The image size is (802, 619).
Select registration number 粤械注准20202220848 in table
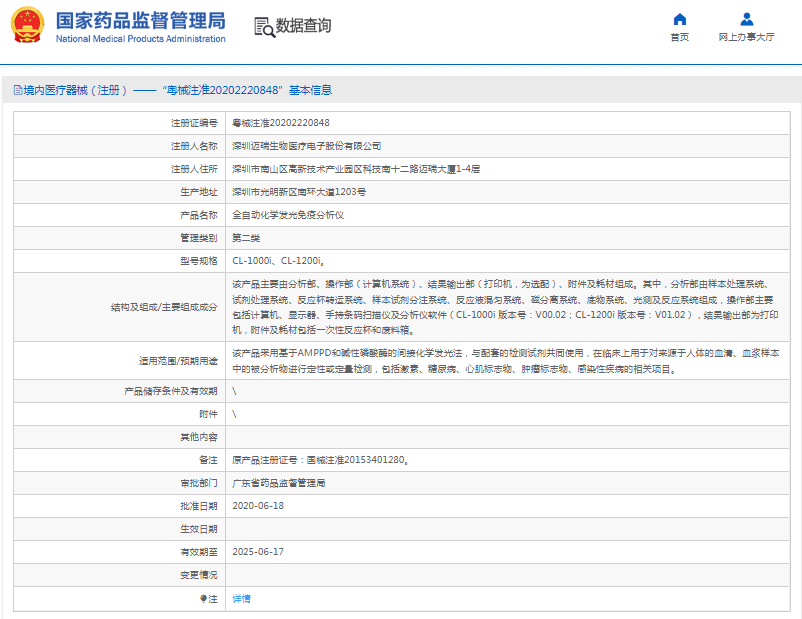[281, 122]
